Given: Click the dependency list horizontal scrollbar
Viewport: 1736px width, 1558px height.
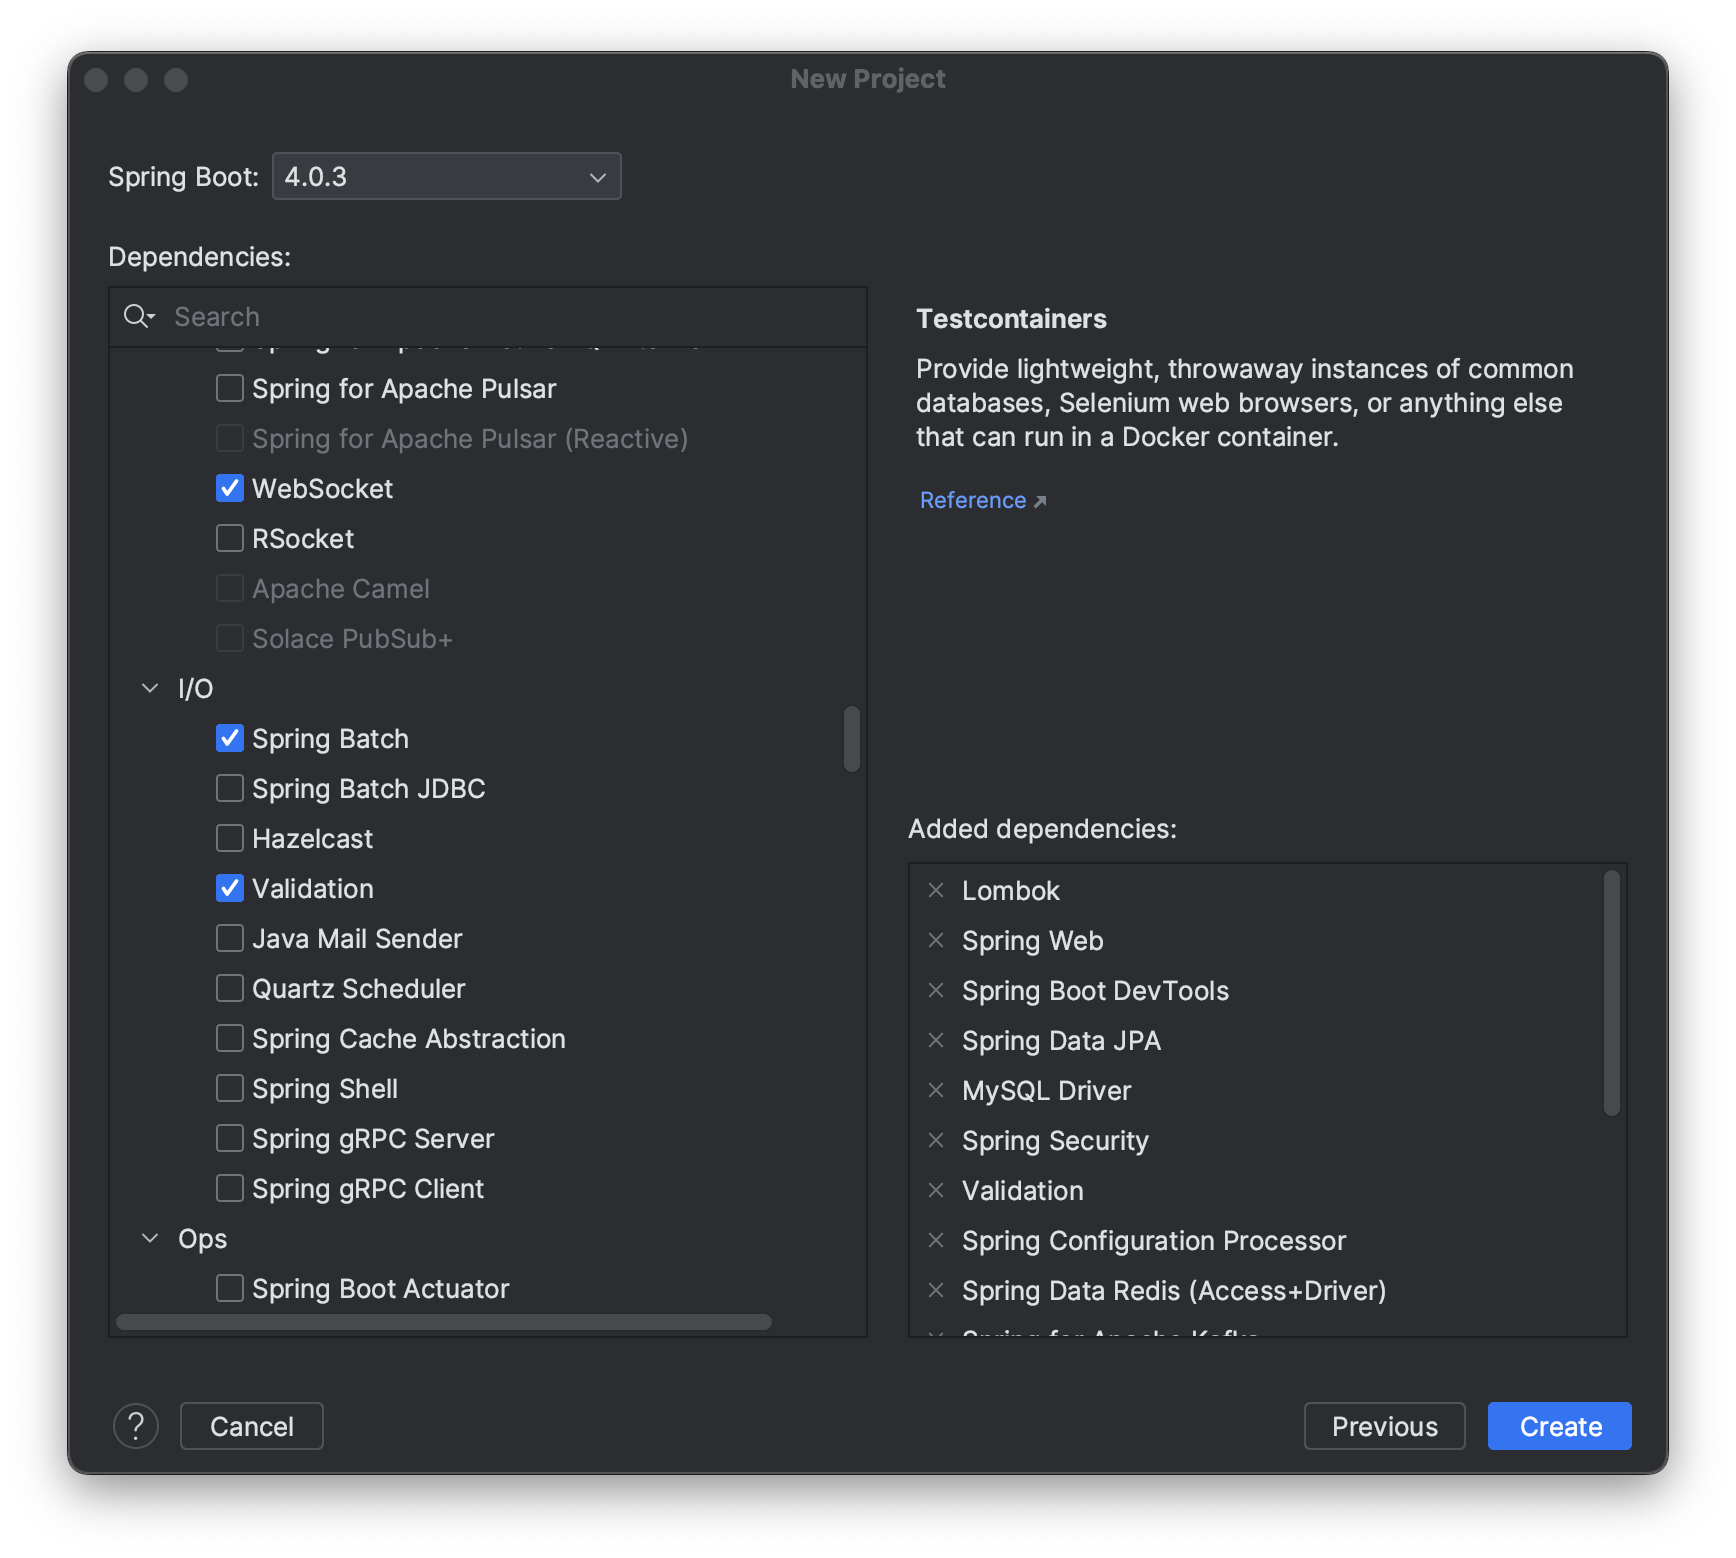Looking at the screenshot, I should click(x=444, y=1322).
